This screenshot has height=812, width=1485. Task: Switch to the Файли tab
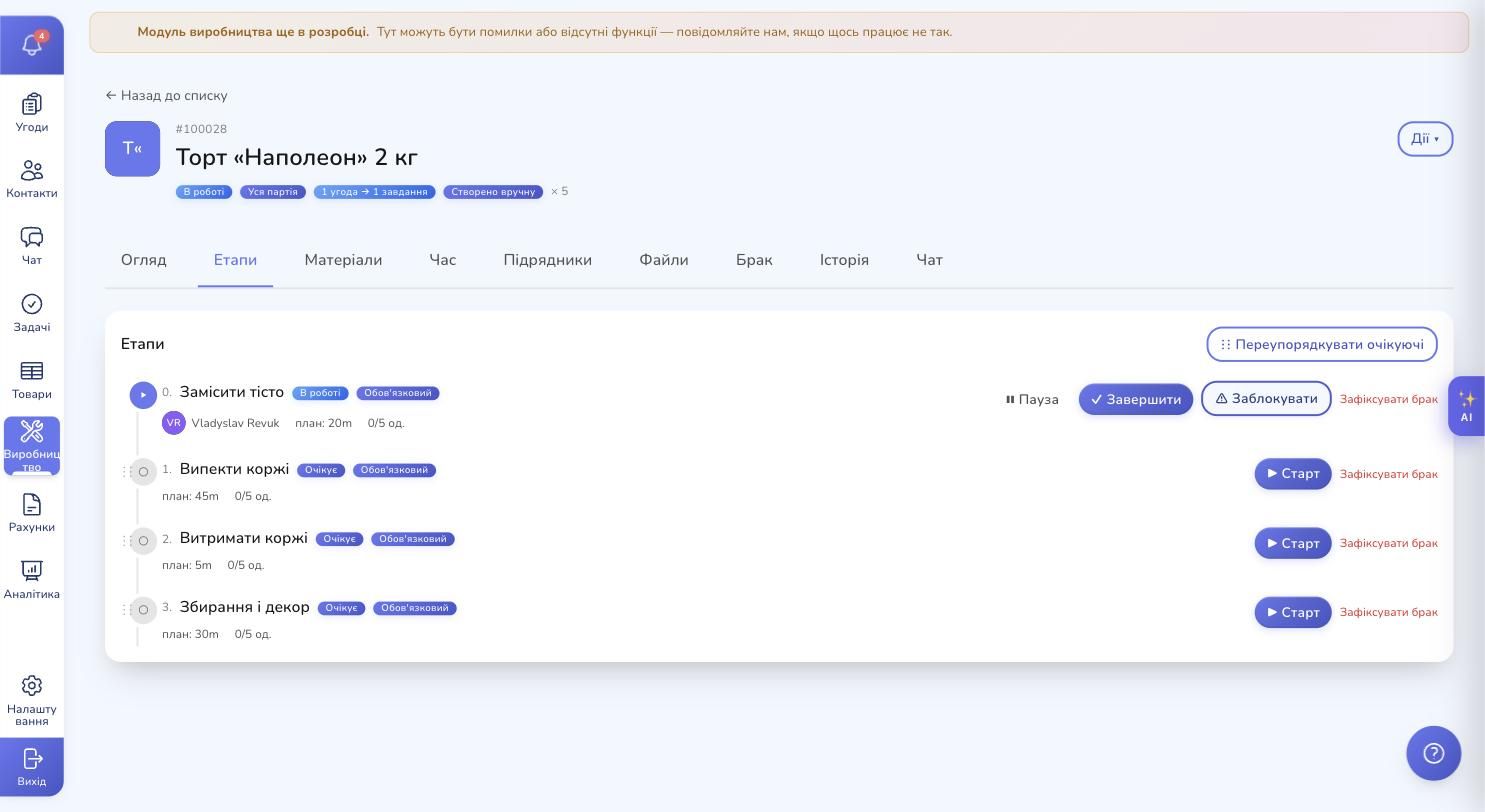664,260
